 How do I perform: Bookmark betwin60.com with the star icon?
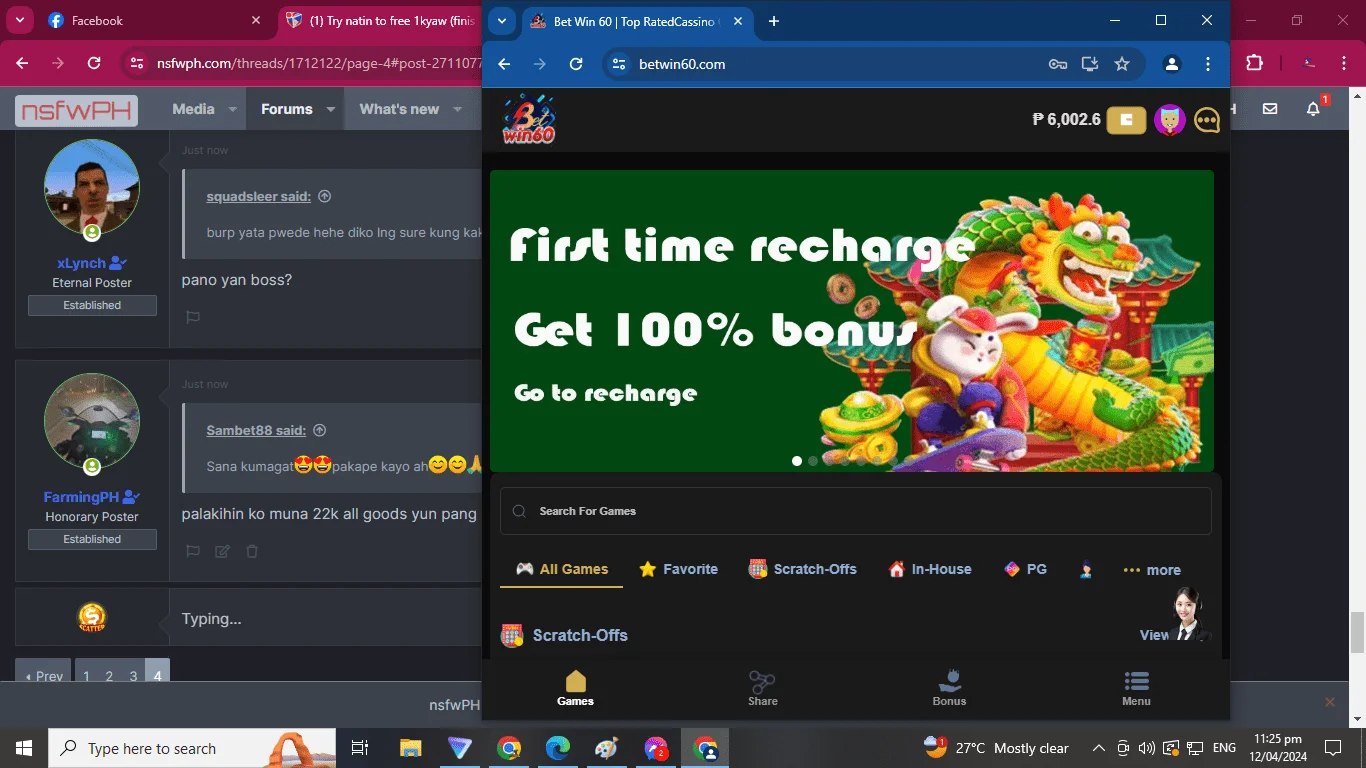click(x=1122, y=64)
